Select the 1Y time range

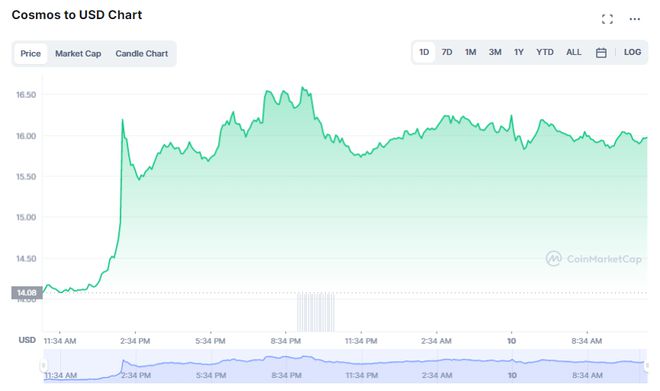519,52
